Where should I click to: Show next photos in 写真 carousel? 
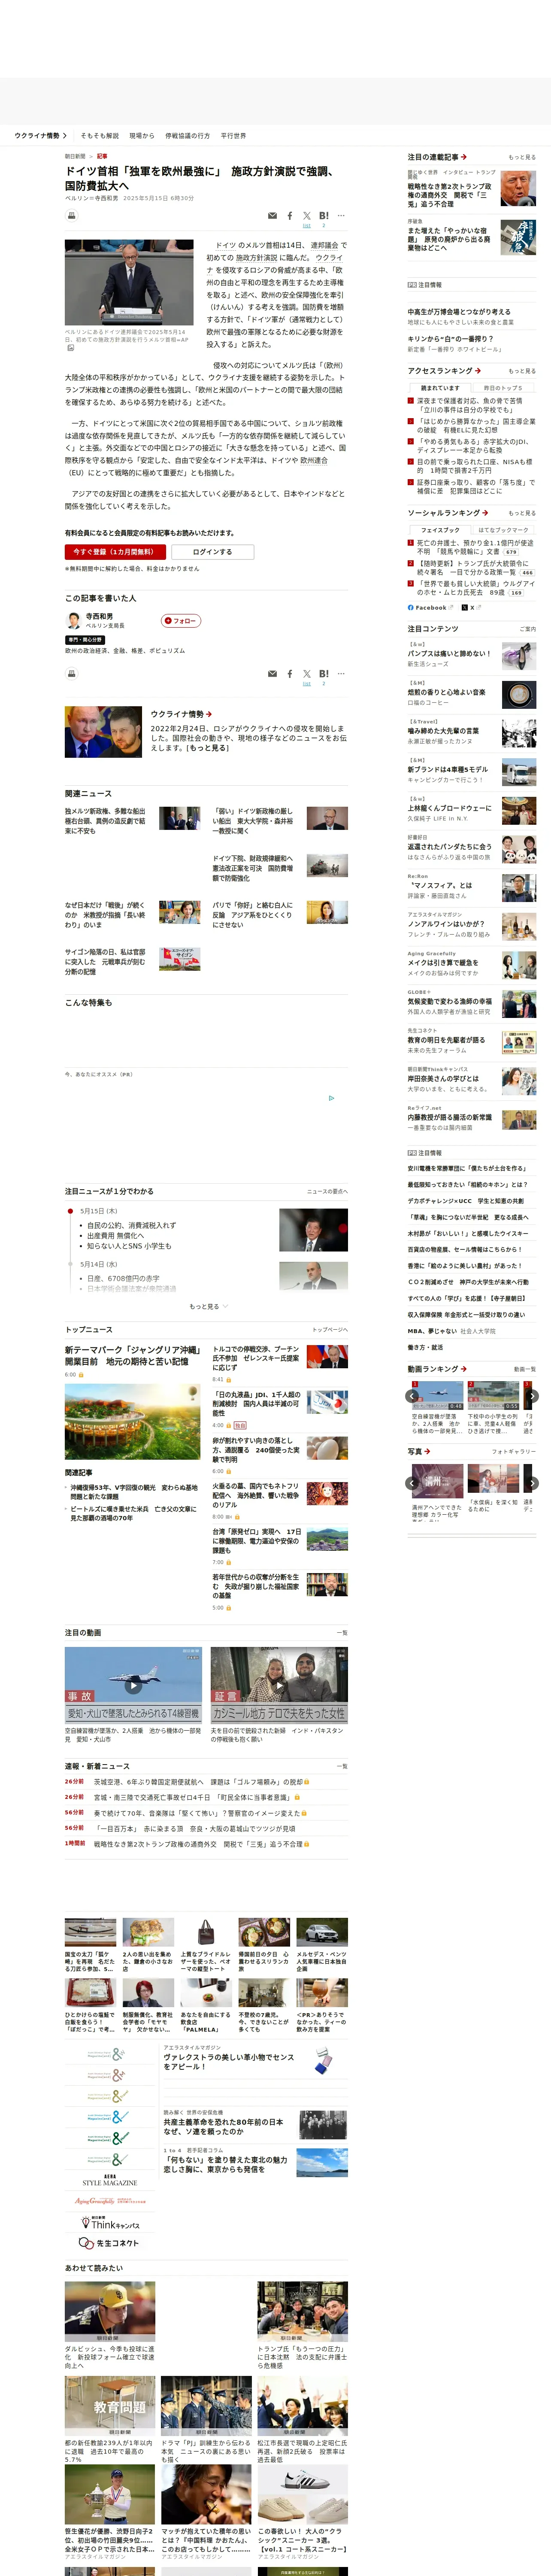[x=532, y=1483]
